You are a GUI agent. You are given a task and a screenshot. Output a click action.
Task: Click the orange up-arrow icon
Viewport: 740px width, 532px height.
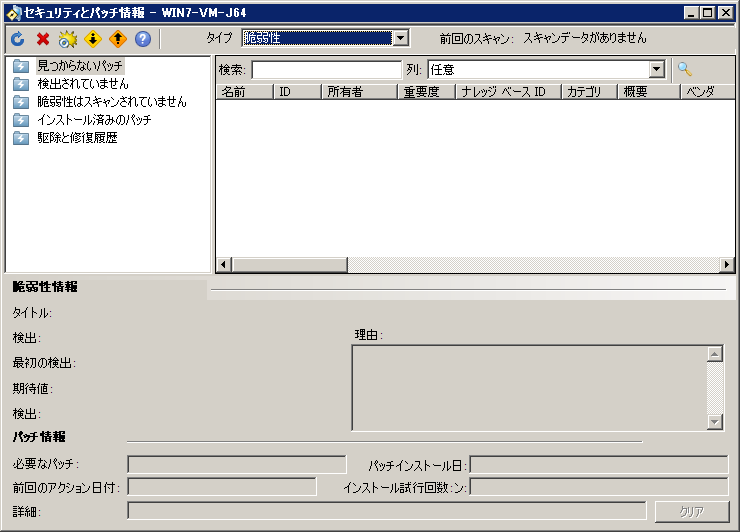tap(118, 39)
